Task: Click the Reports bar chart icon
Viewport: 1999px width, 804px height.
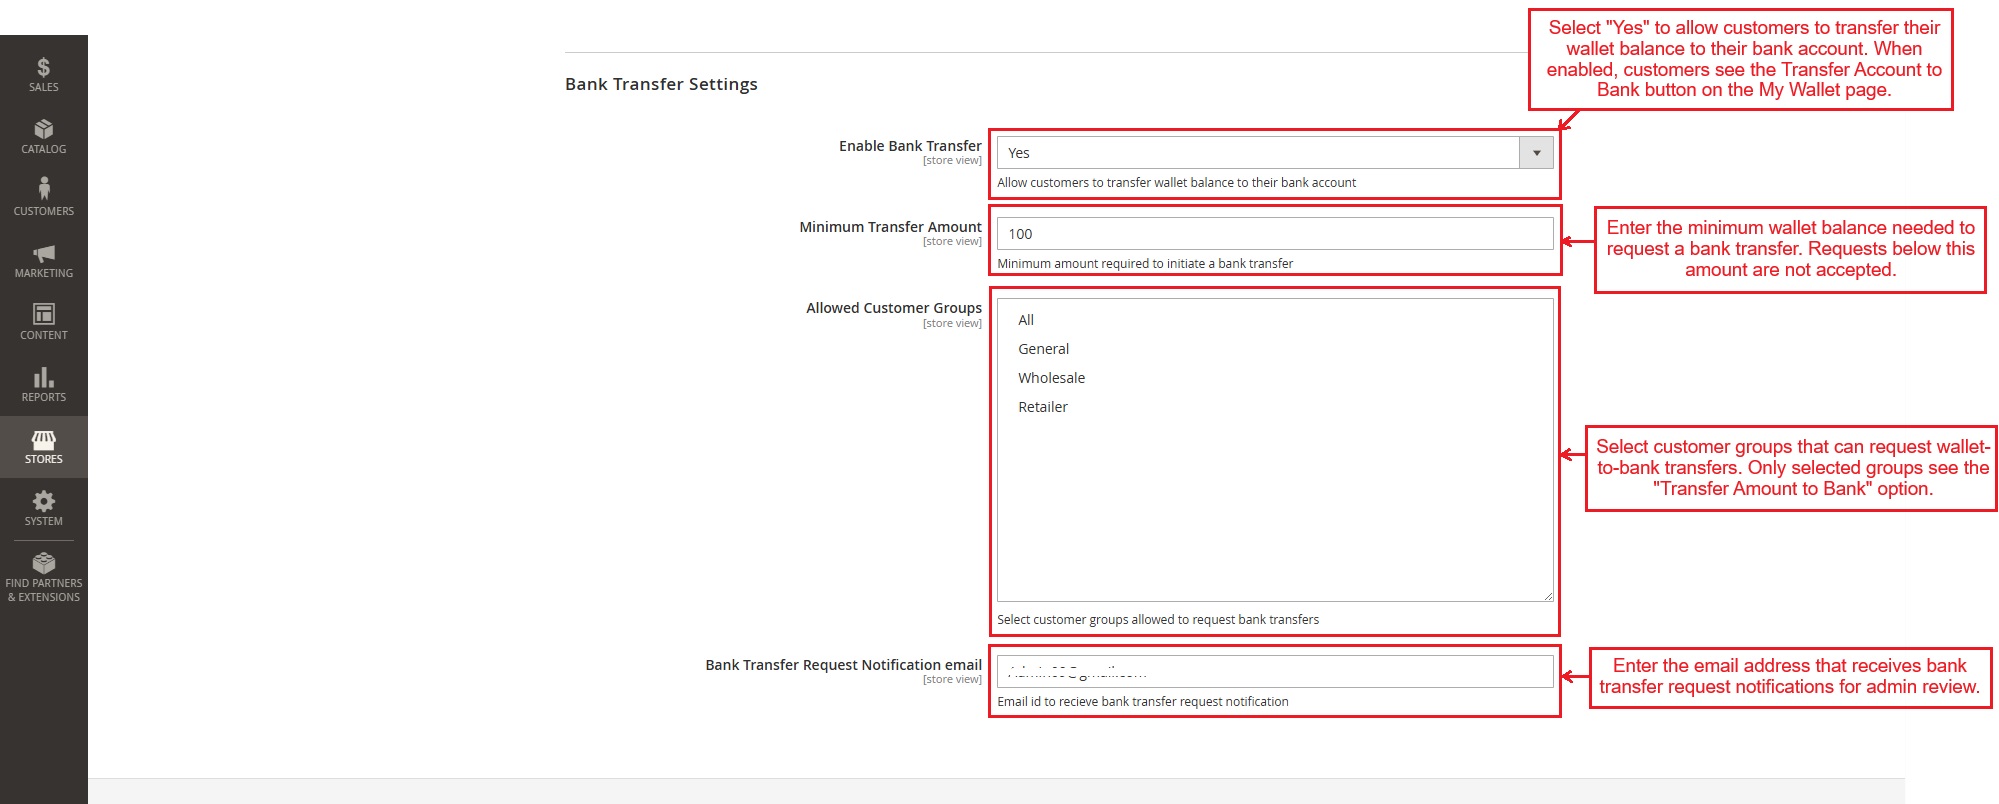Action: click(43, 377)
